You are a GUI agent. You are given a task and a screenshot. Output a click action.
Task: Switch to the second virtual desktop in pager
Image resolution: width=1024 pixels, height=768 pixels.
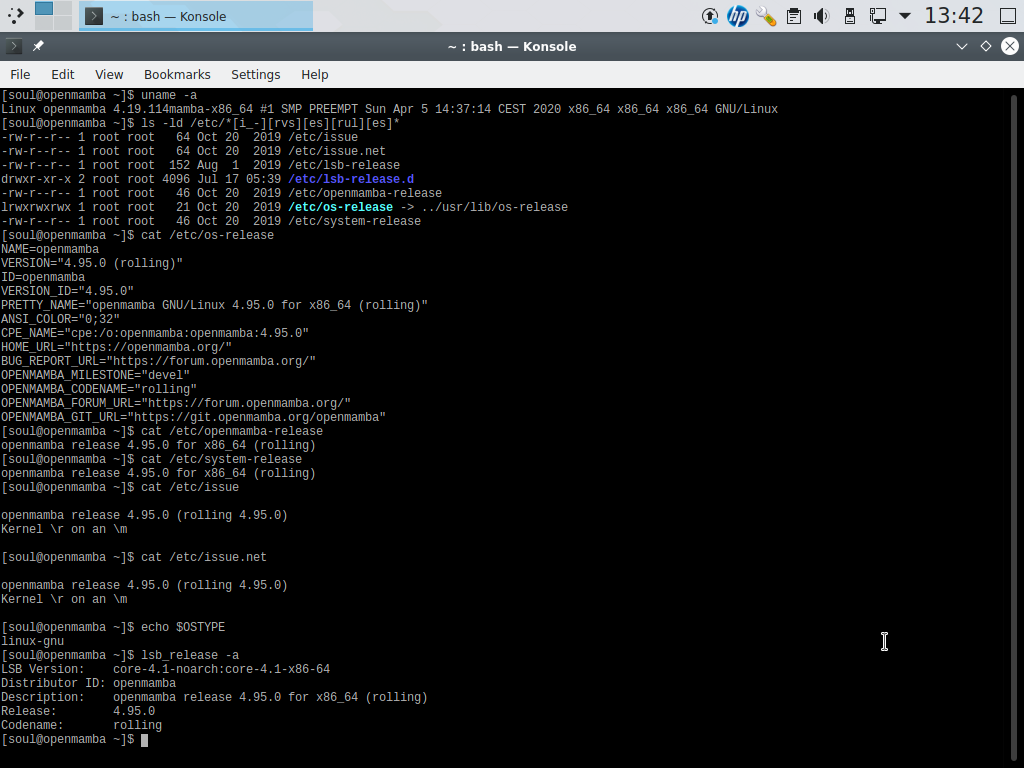click(x=63, y=8)
